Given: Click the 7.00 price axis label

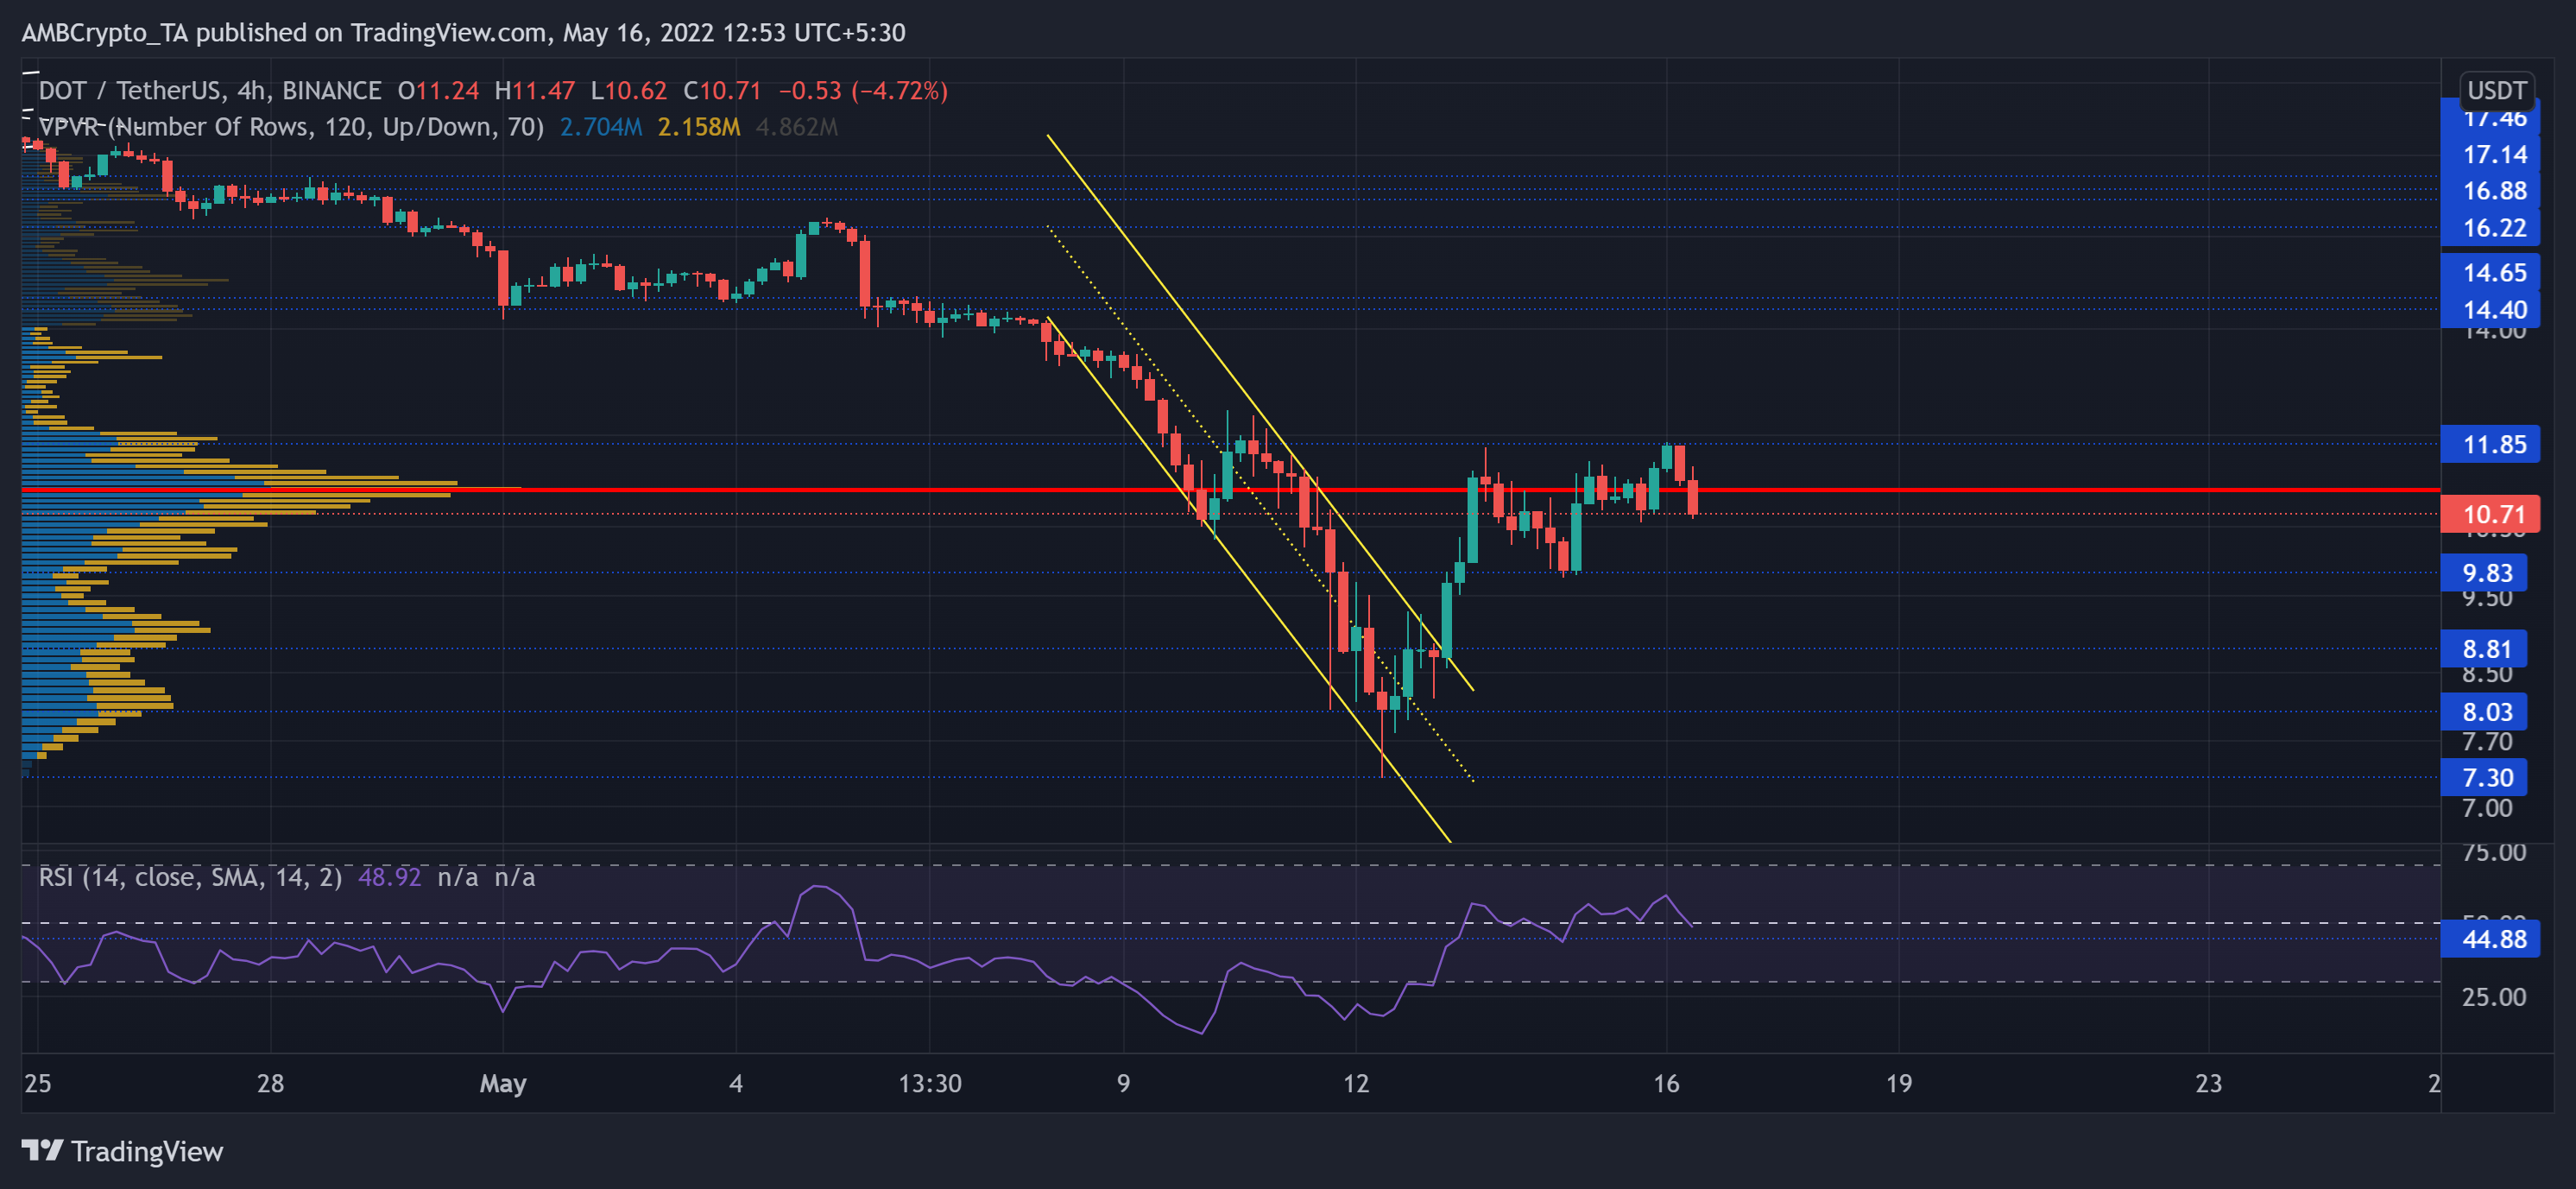Looking at the screenshot, I should (2487, 808).
